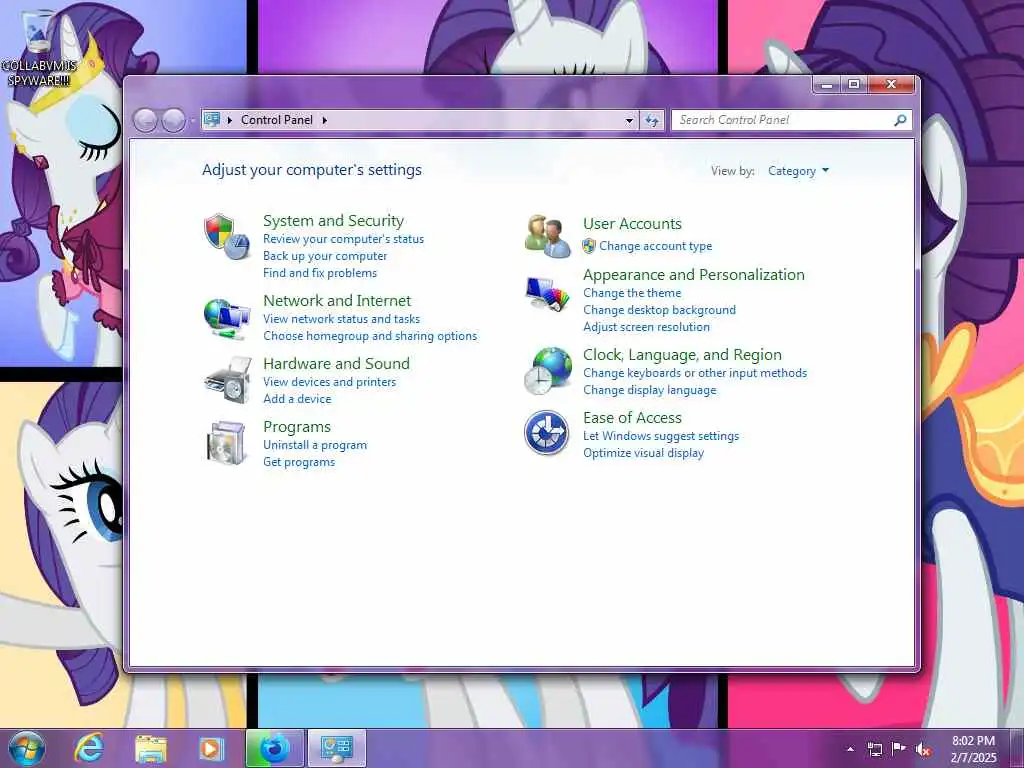Click Change desktop background

click(660, 310)
